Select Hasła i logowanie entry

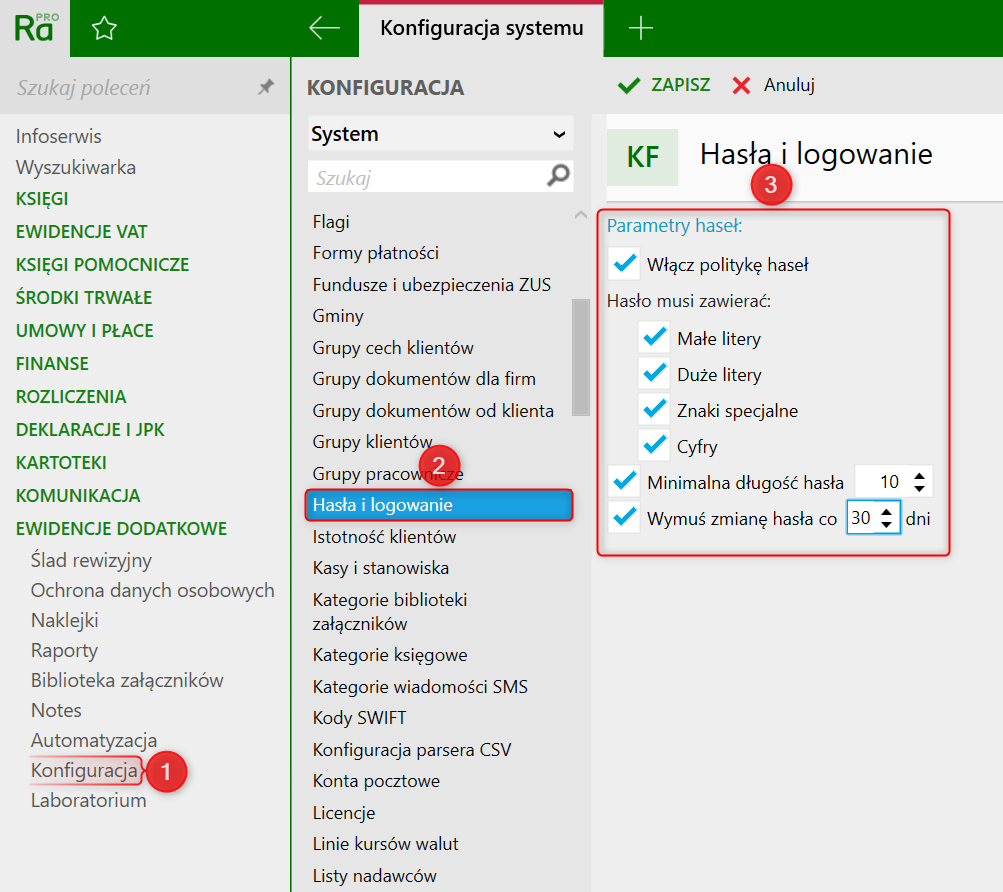(439, 506)
